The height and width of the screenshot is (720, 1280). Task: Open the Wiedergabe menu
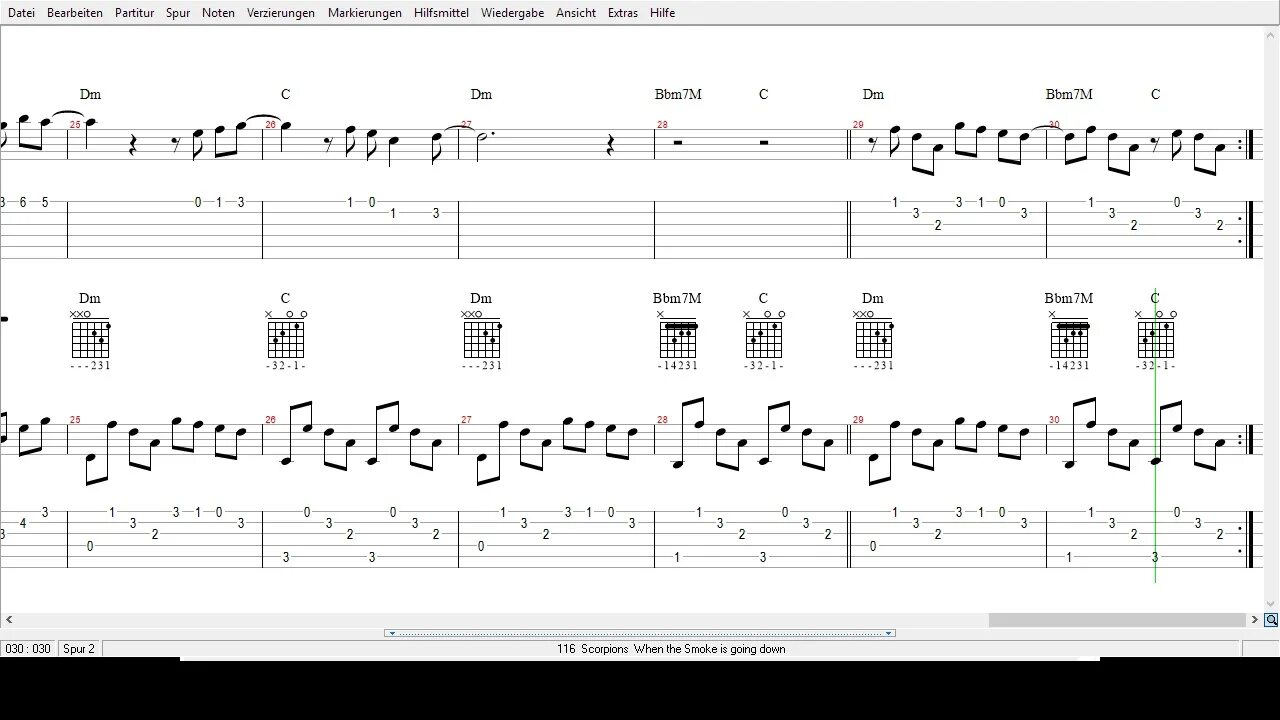512,13
